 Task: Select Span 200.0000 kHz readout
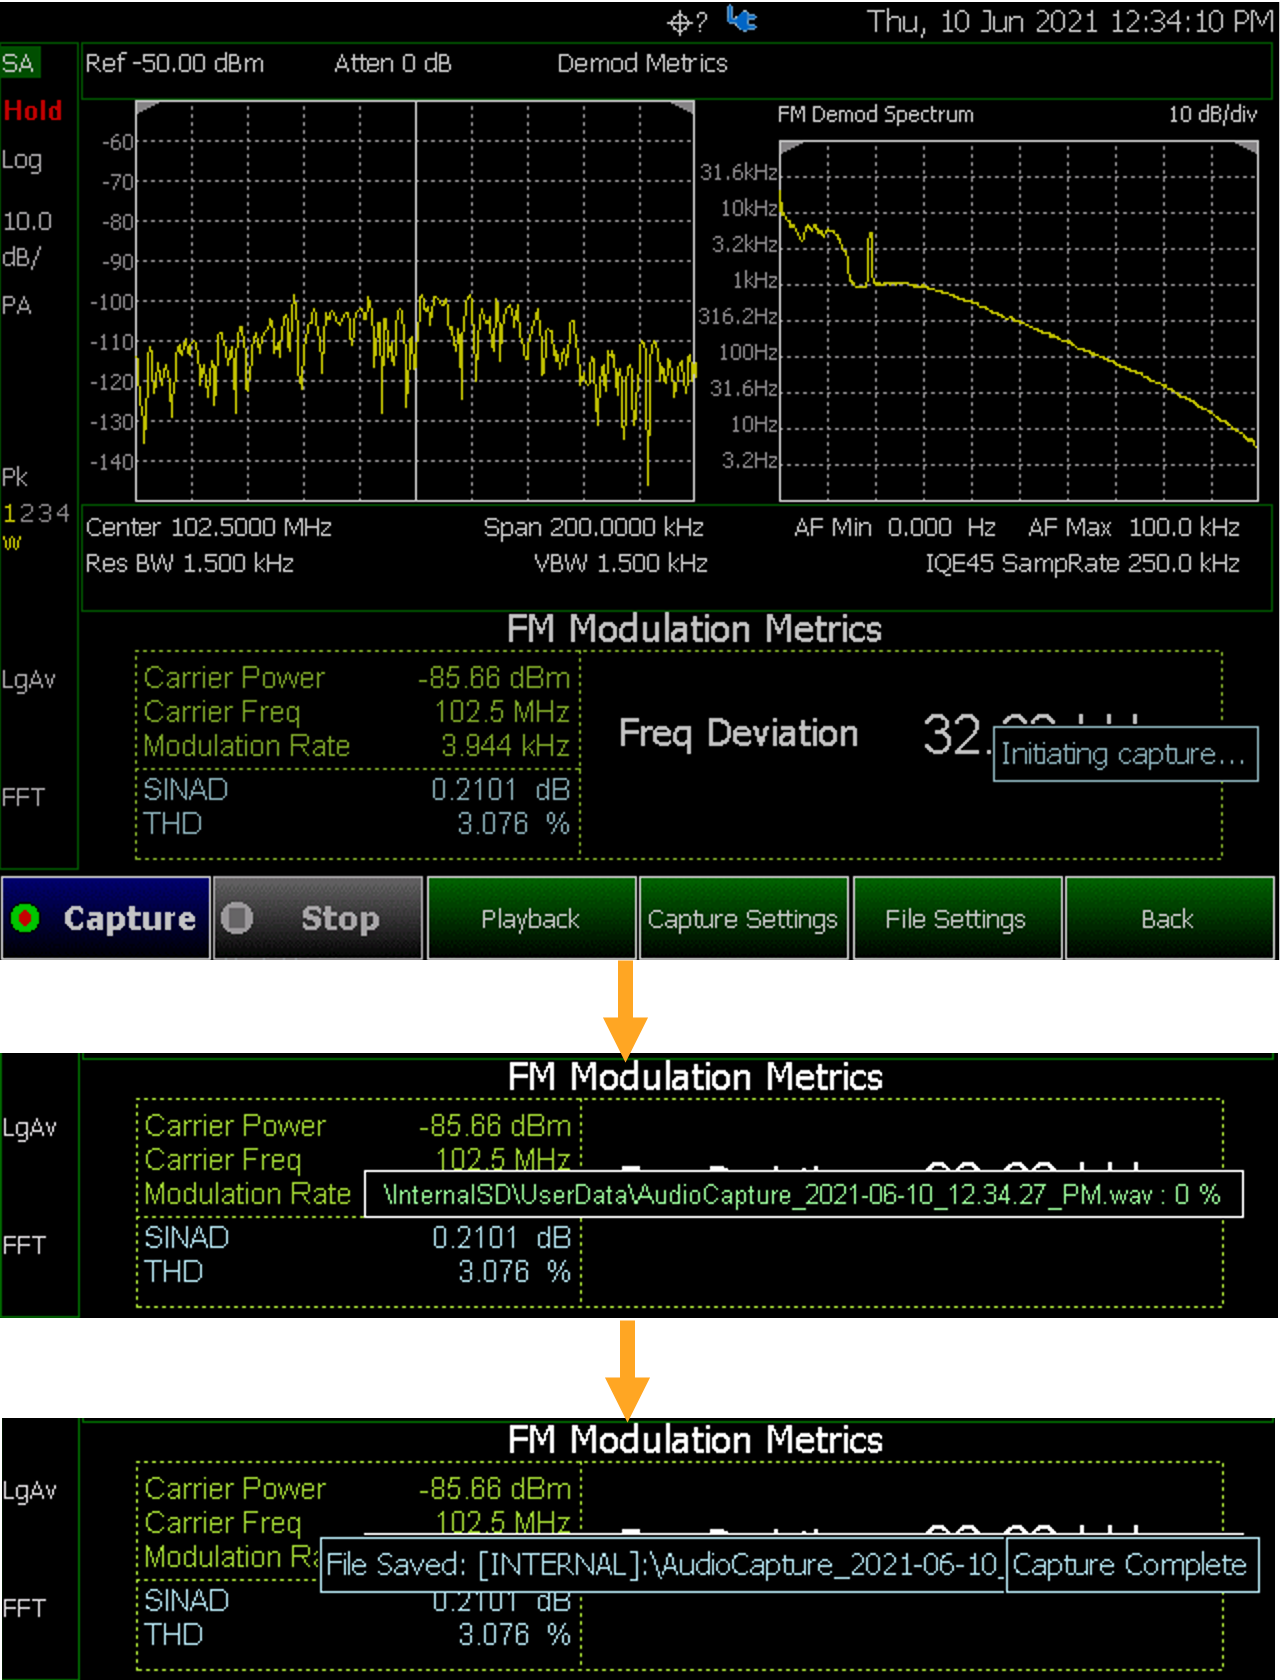point(594,527)
